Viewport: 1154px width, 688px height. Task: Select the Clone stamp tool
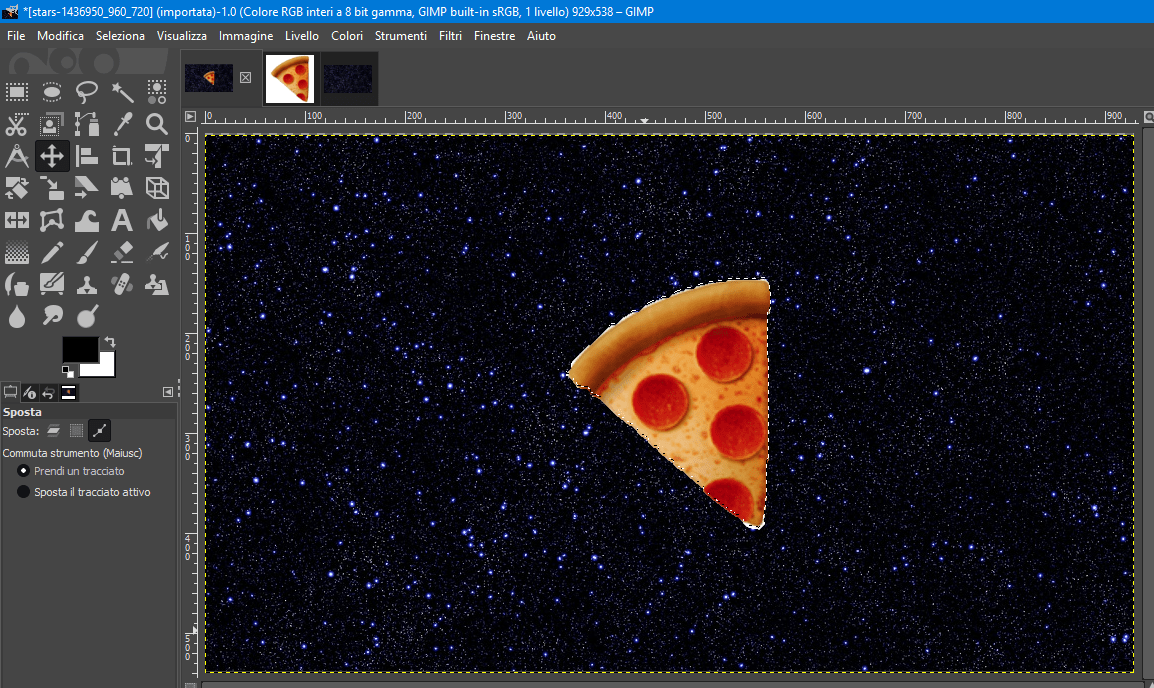pyautogui.click(x=87, y=284)
